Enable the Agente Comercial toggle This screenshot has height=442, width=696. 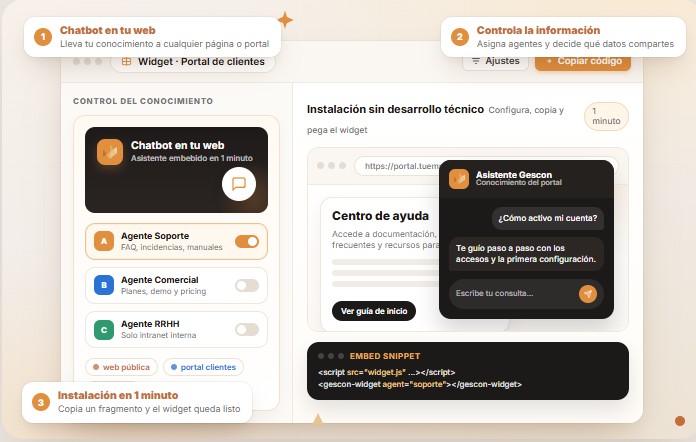246,285
